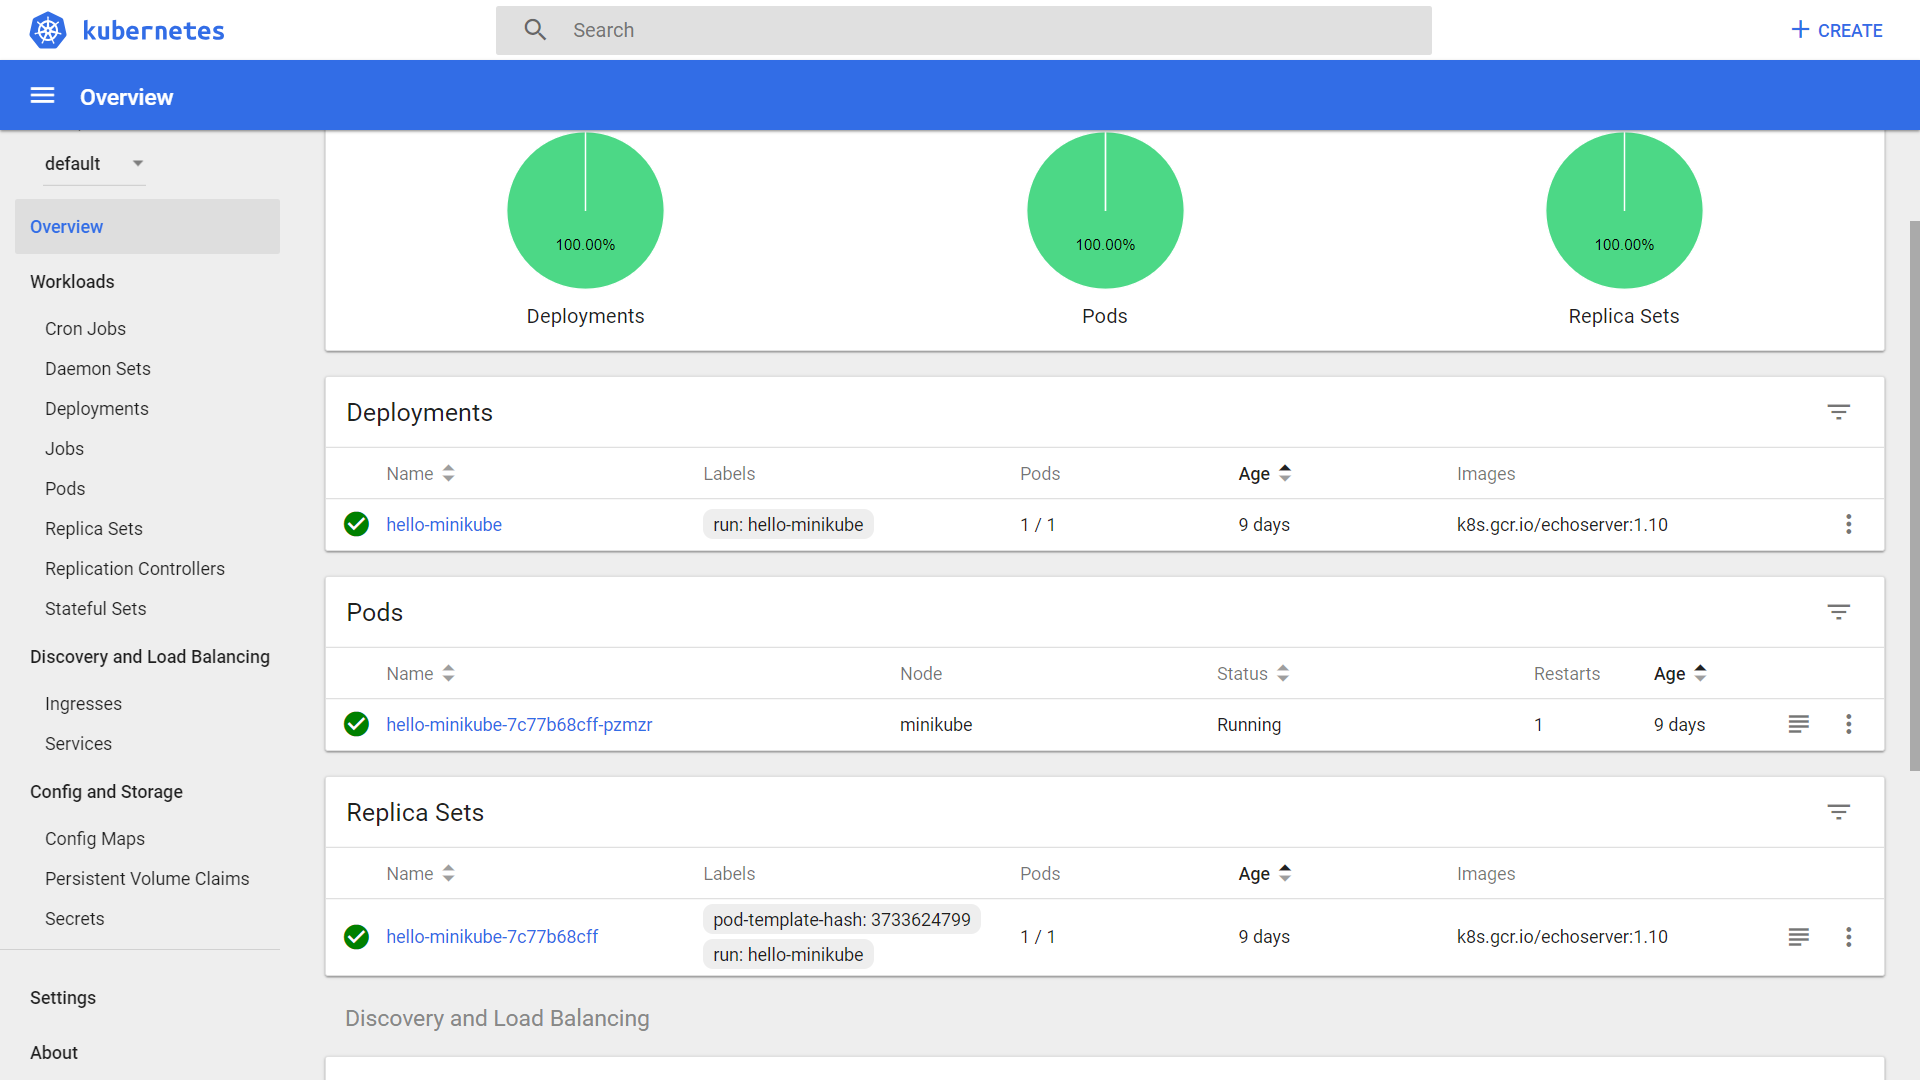Open filter in Deployments card

click(x=1838, y=412)
